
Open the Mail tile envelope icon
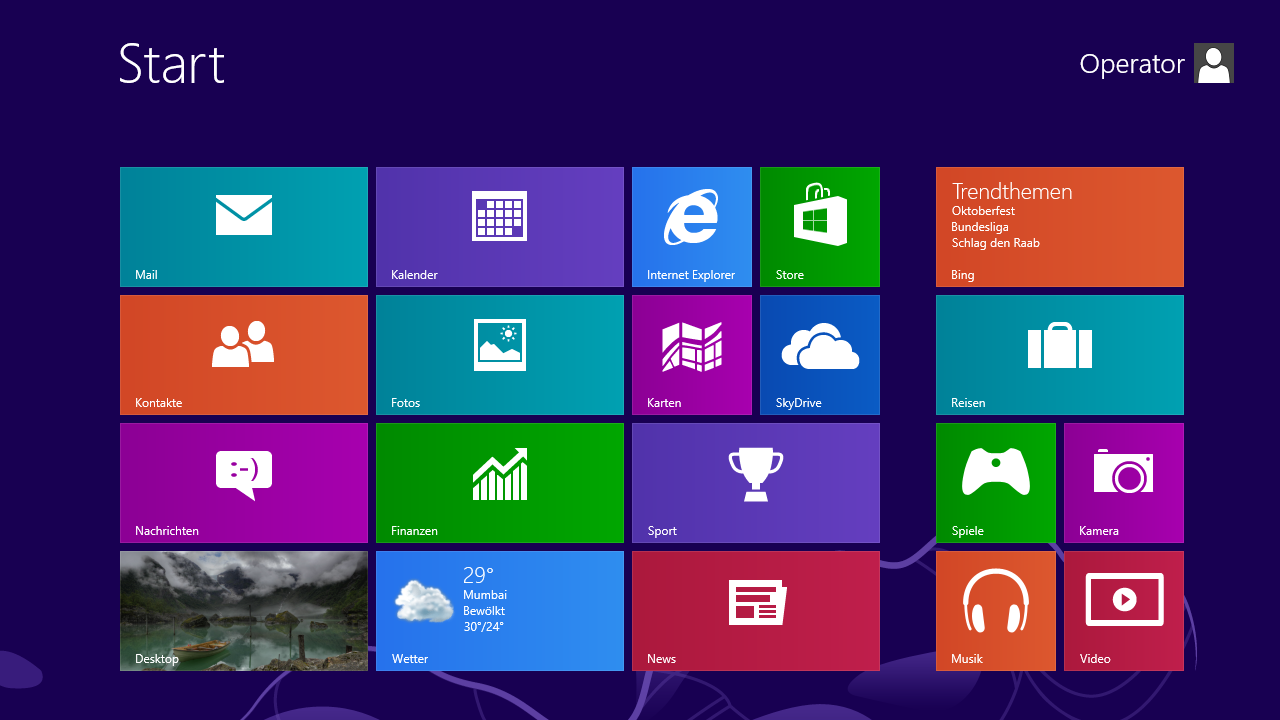click(x=244, y=215)
